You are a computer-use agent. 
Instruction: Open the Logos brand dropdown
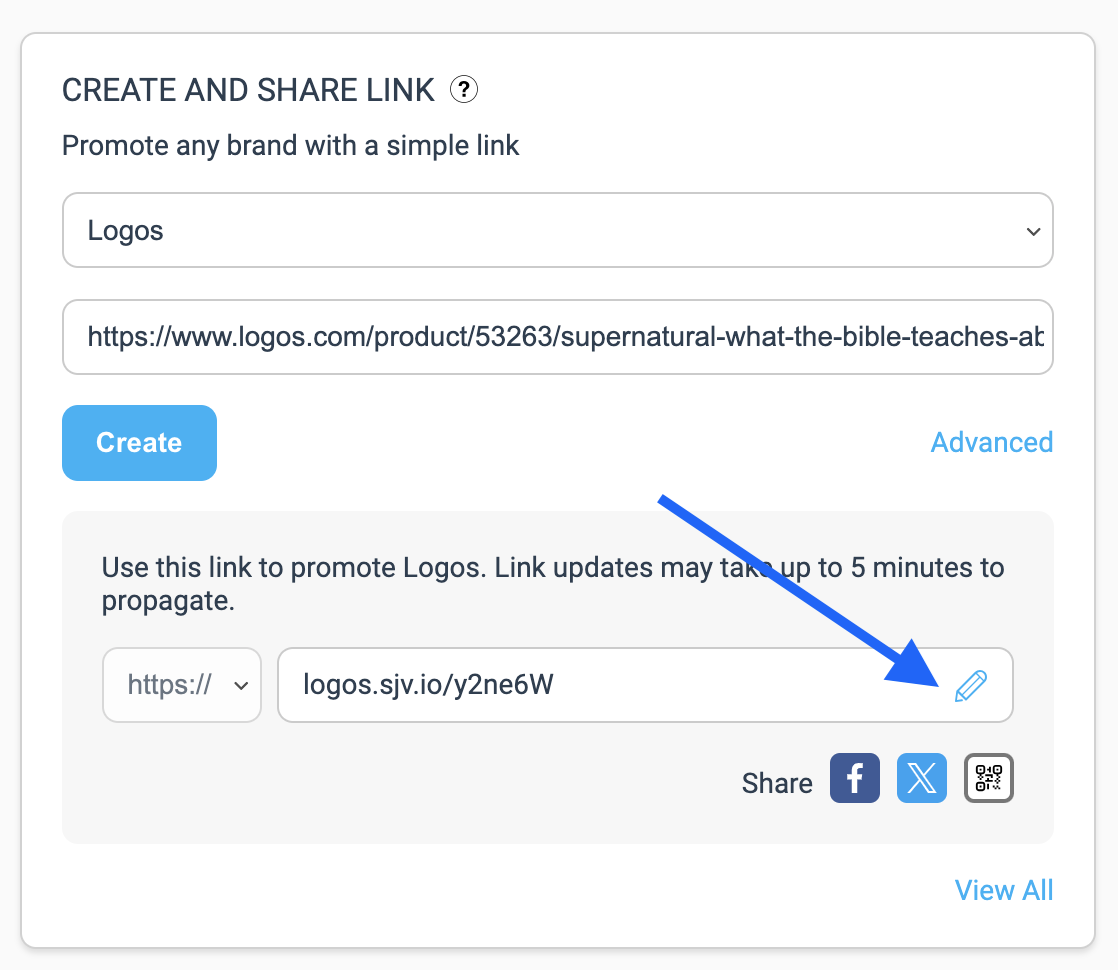point(558,230)
